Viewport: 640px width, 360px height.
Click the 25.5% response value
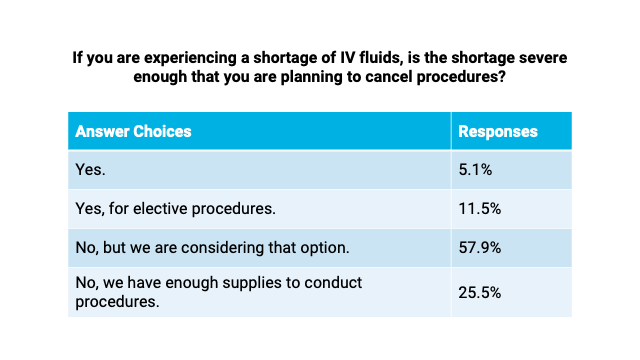pyautogui.click(x=480, y=293)
